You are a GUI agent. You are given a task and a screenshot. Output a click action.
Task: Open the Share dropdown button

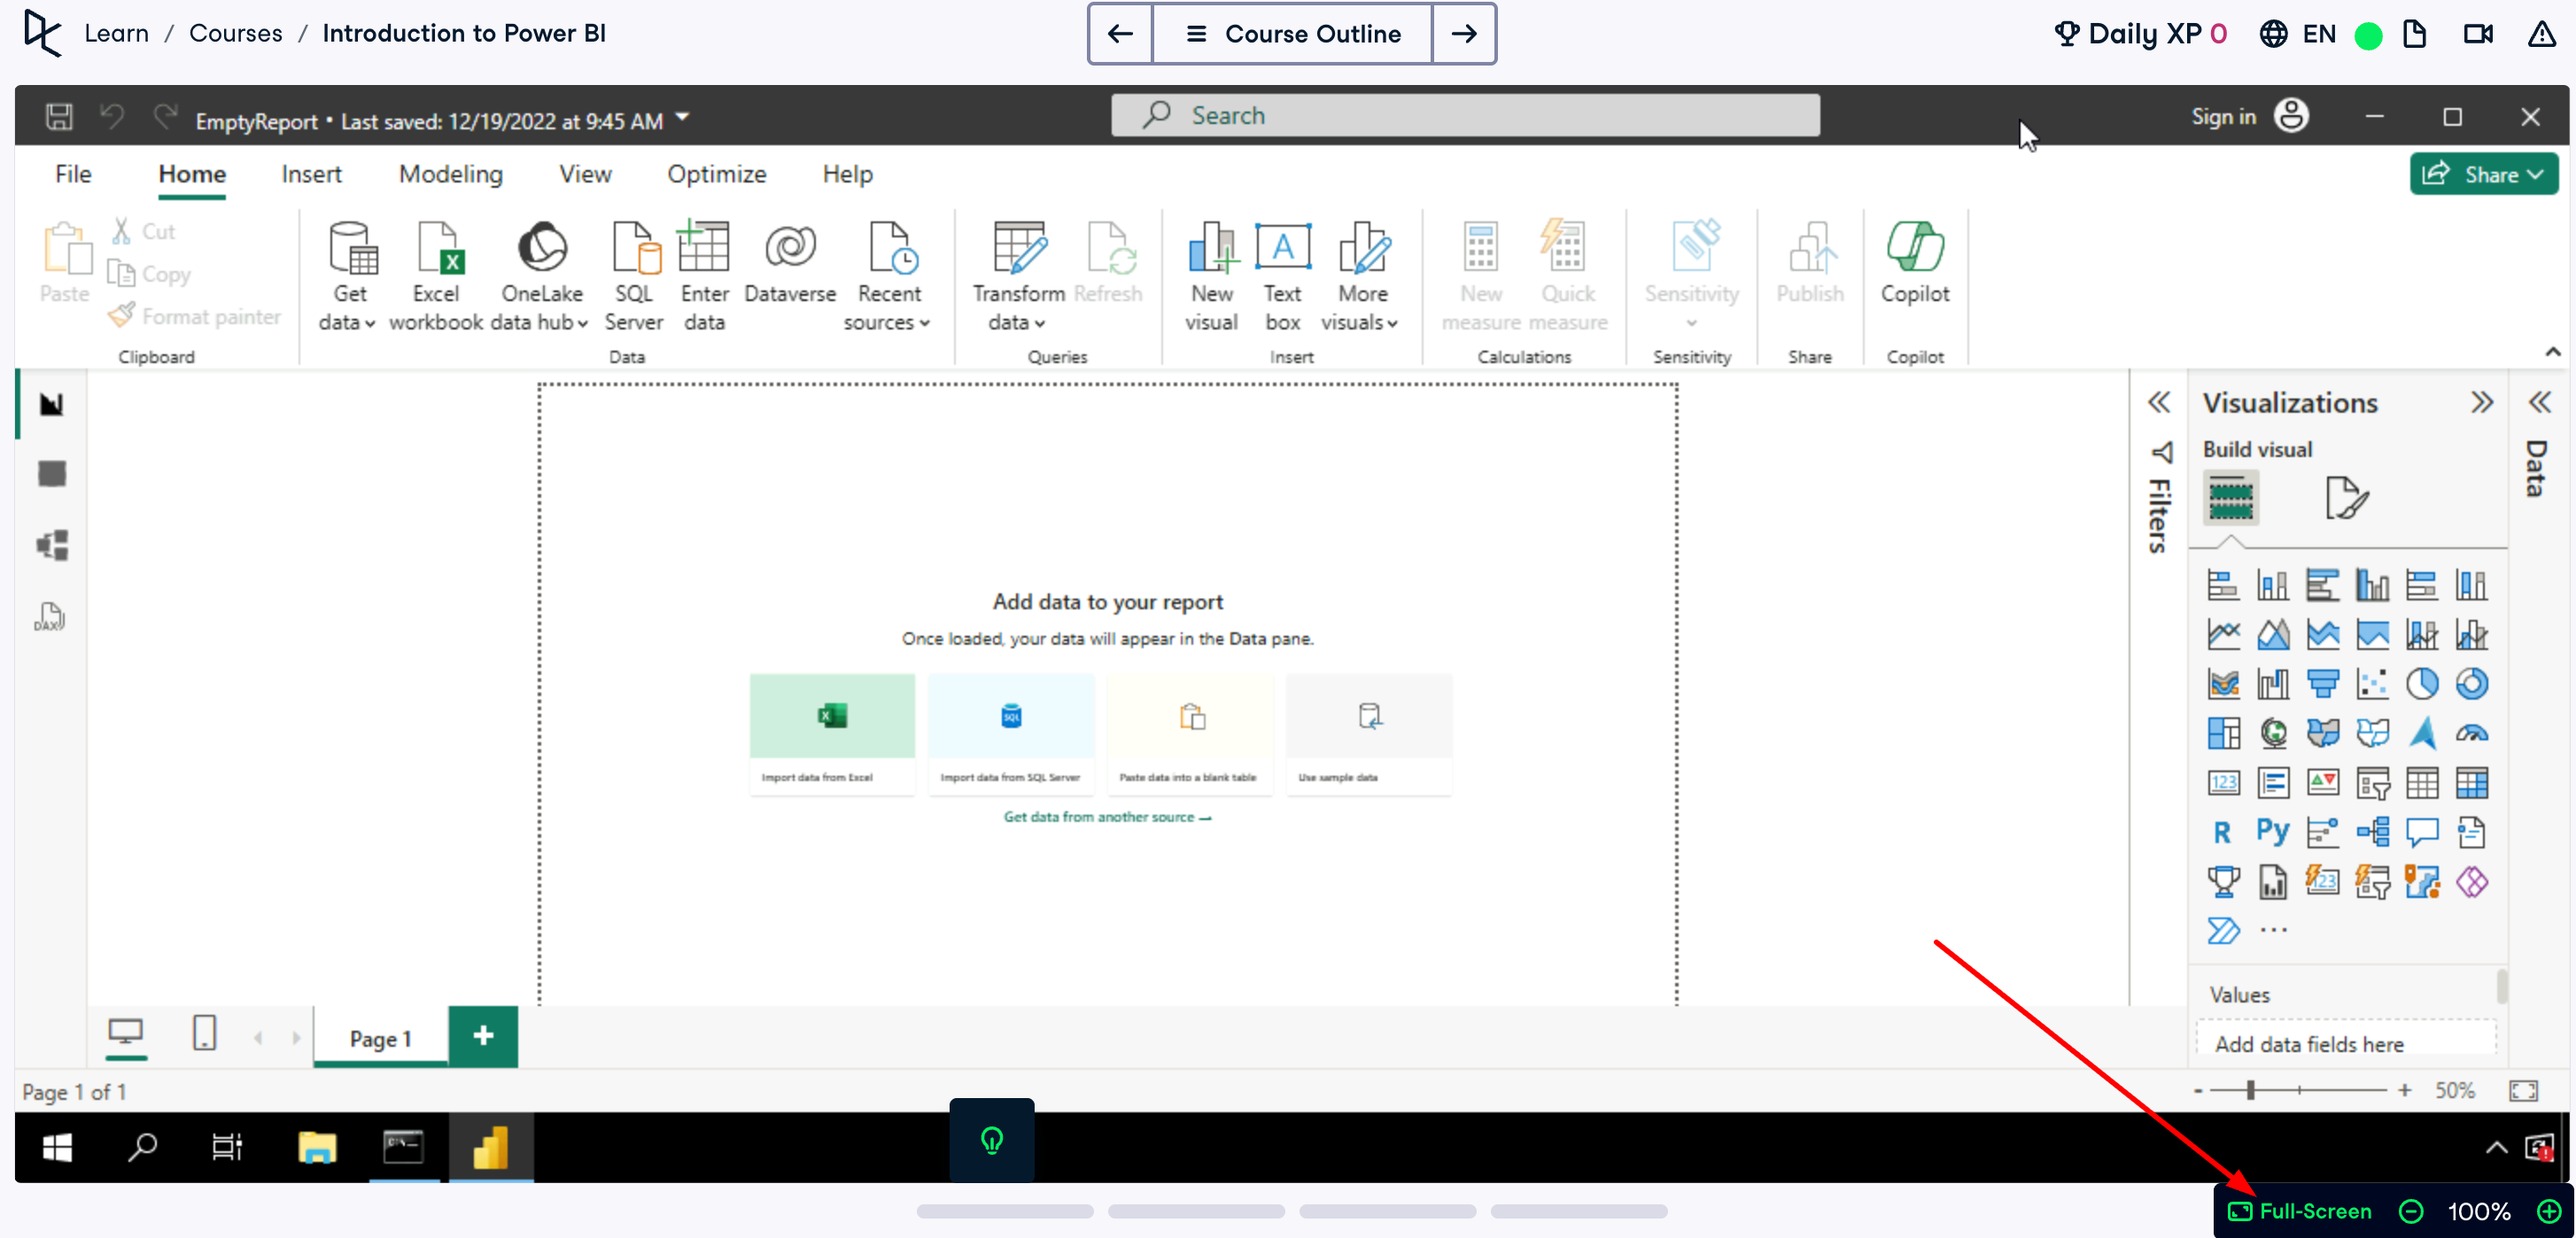(x=2483, y=174)
